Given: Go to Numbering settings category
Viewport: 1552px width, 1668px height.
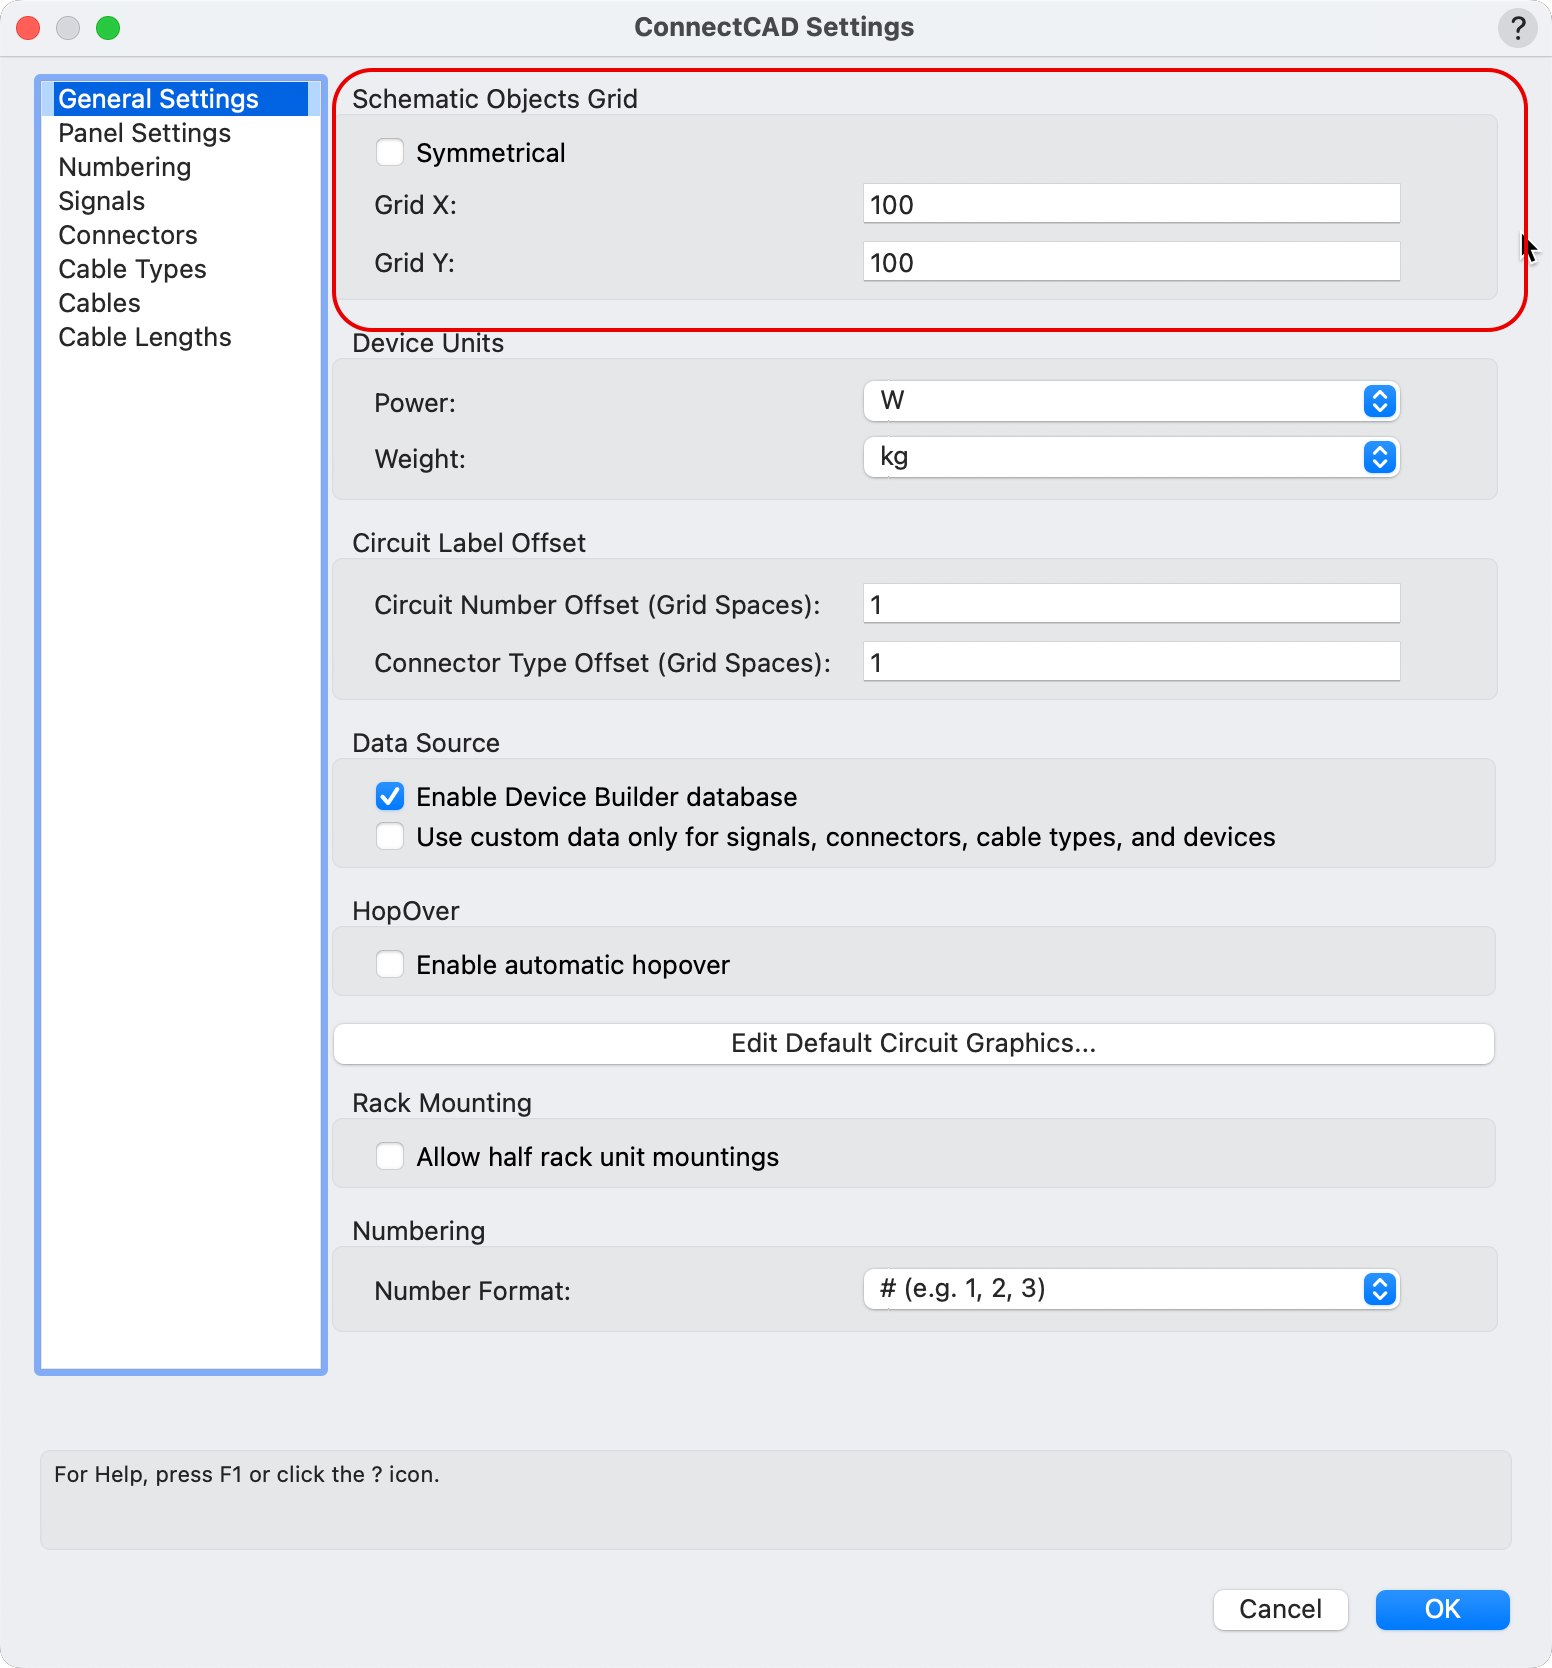Looking at the screenshot, I should coord(125,167).
